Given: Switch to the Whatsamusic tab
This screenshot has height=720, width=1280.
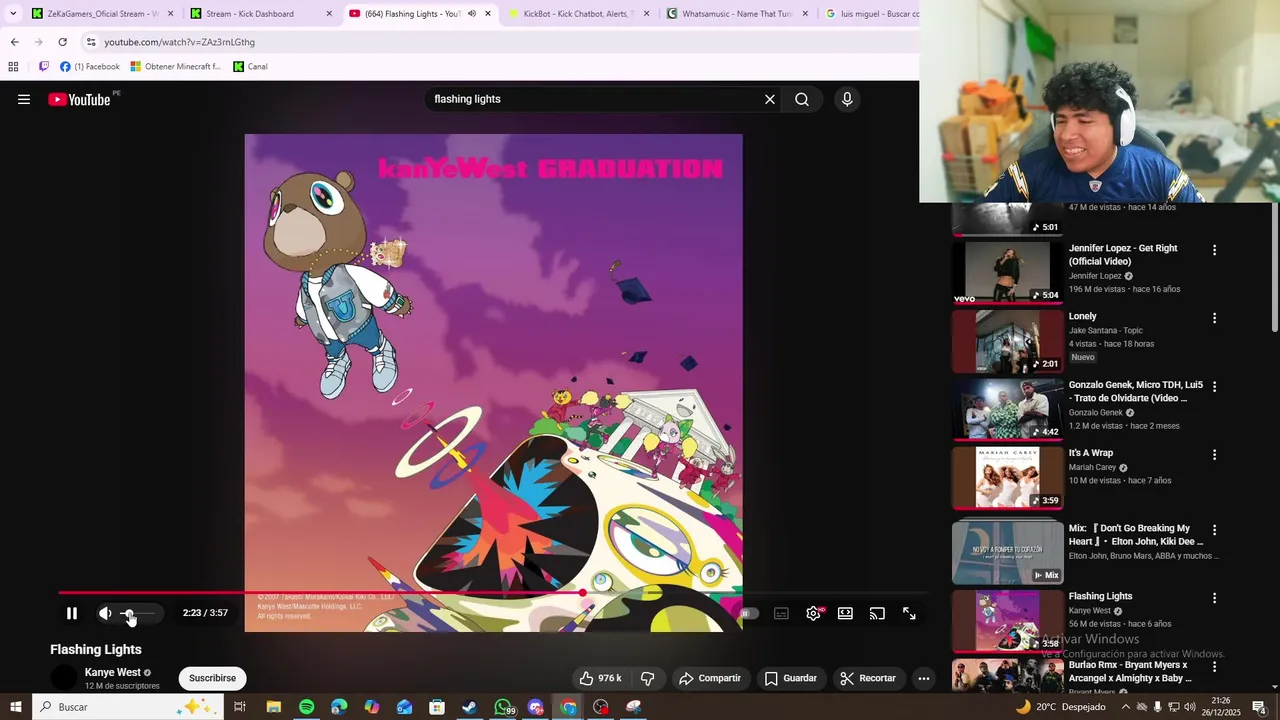Looking at the screenshot, I should (x=737, y=14).
